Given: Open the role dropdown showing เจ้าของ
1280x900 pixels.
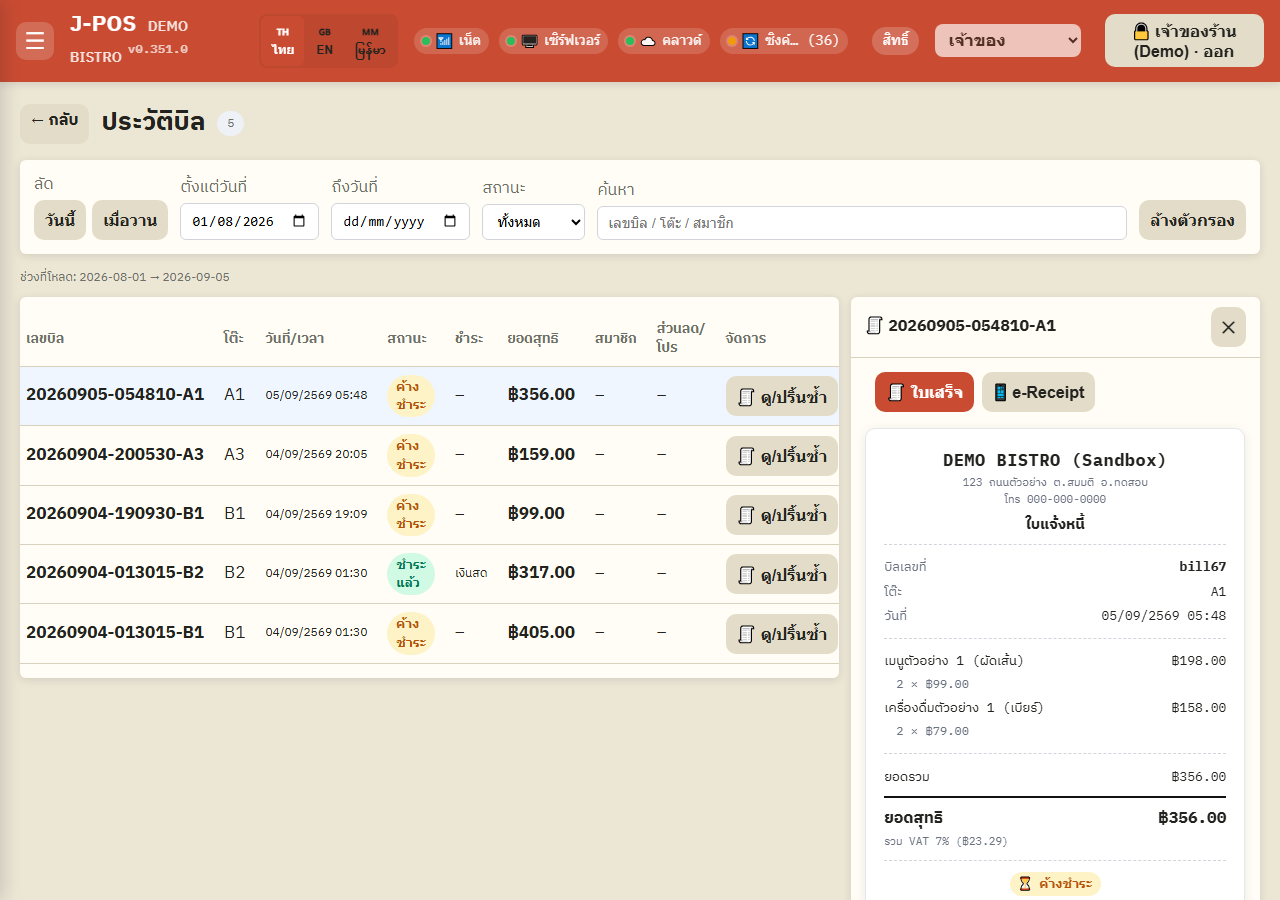Looking at the screenshot, I should tap(1008, 41).
